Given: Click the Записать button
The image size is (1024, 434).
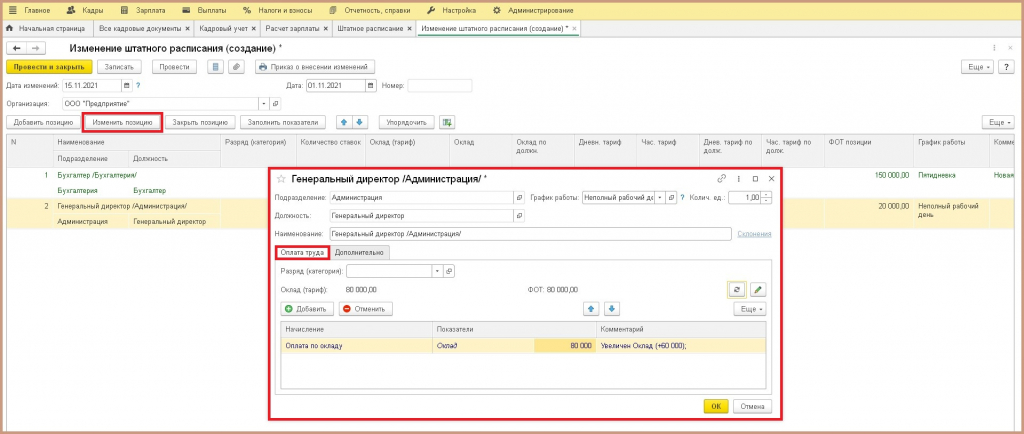Looking at the screenshot, I should tap(119, 67).
